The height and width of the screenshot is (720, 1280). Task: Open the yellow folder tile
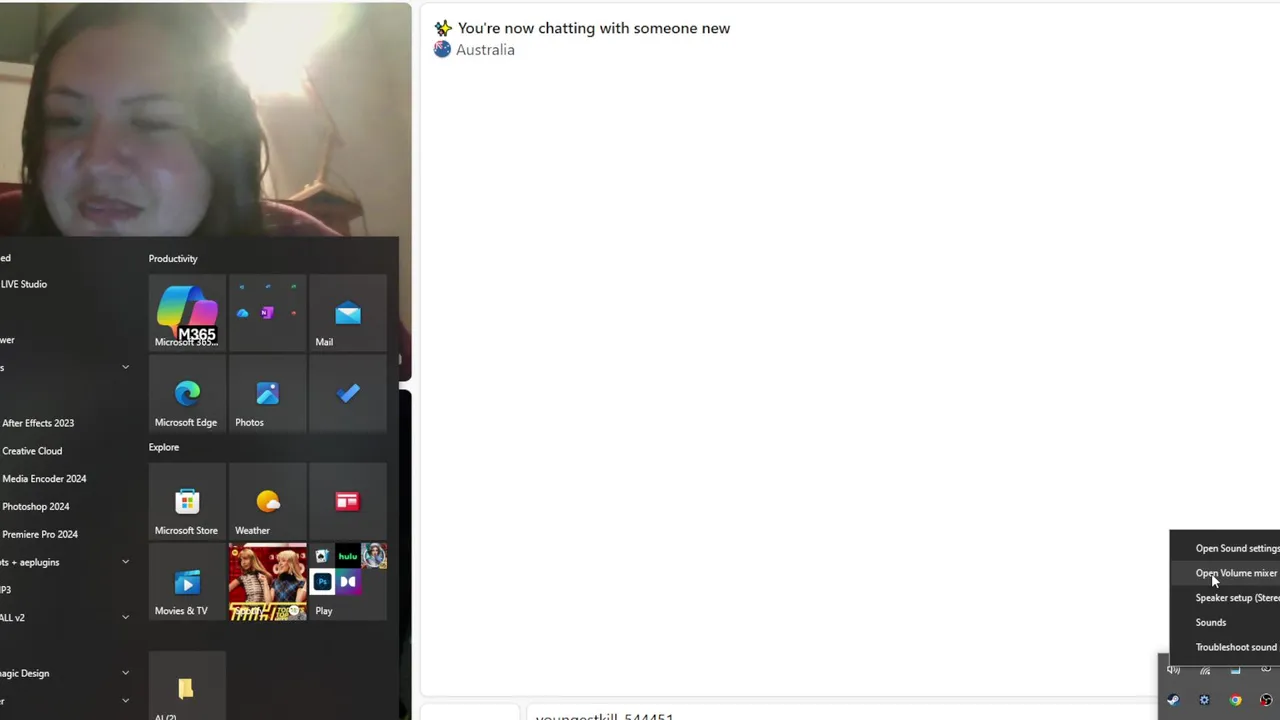coord(187,686)
